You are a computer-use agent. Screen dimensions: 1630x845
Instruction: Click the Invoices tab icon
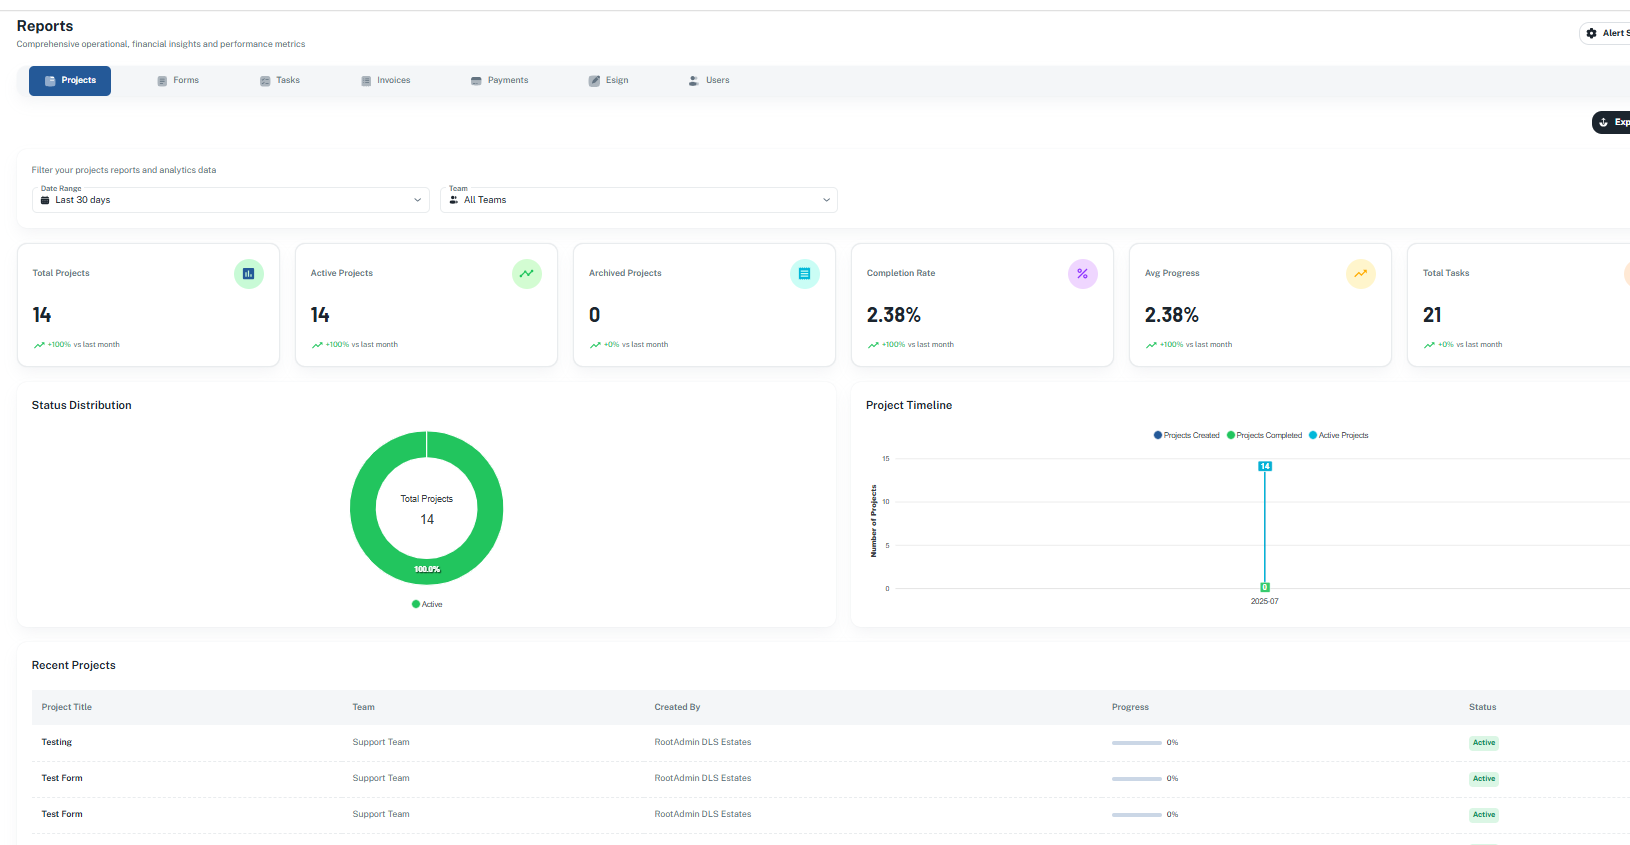click(366, 81)
